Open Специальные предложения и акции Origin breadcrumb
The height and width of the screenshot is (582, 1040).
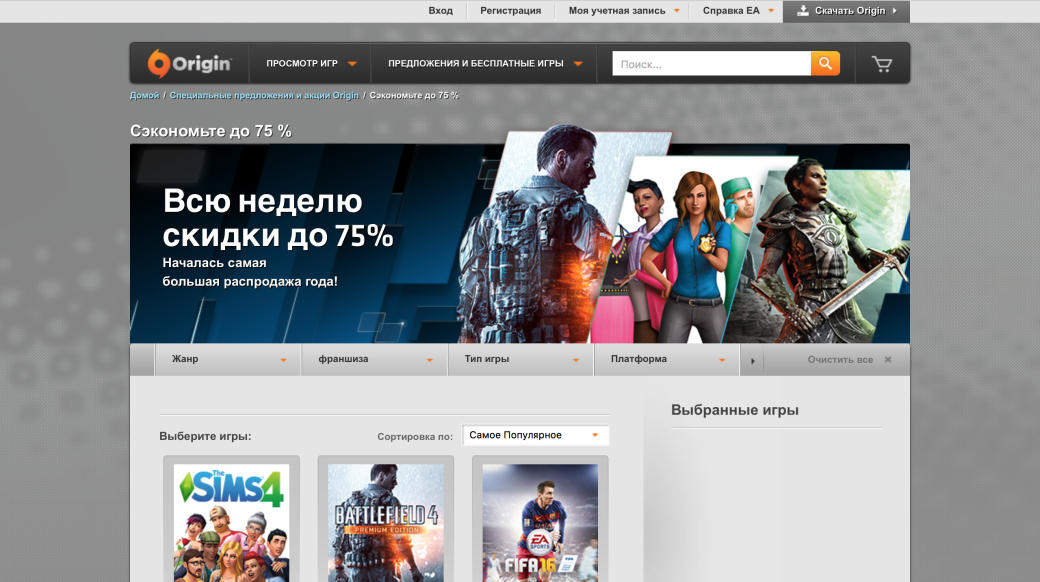[x=264, y=96]
